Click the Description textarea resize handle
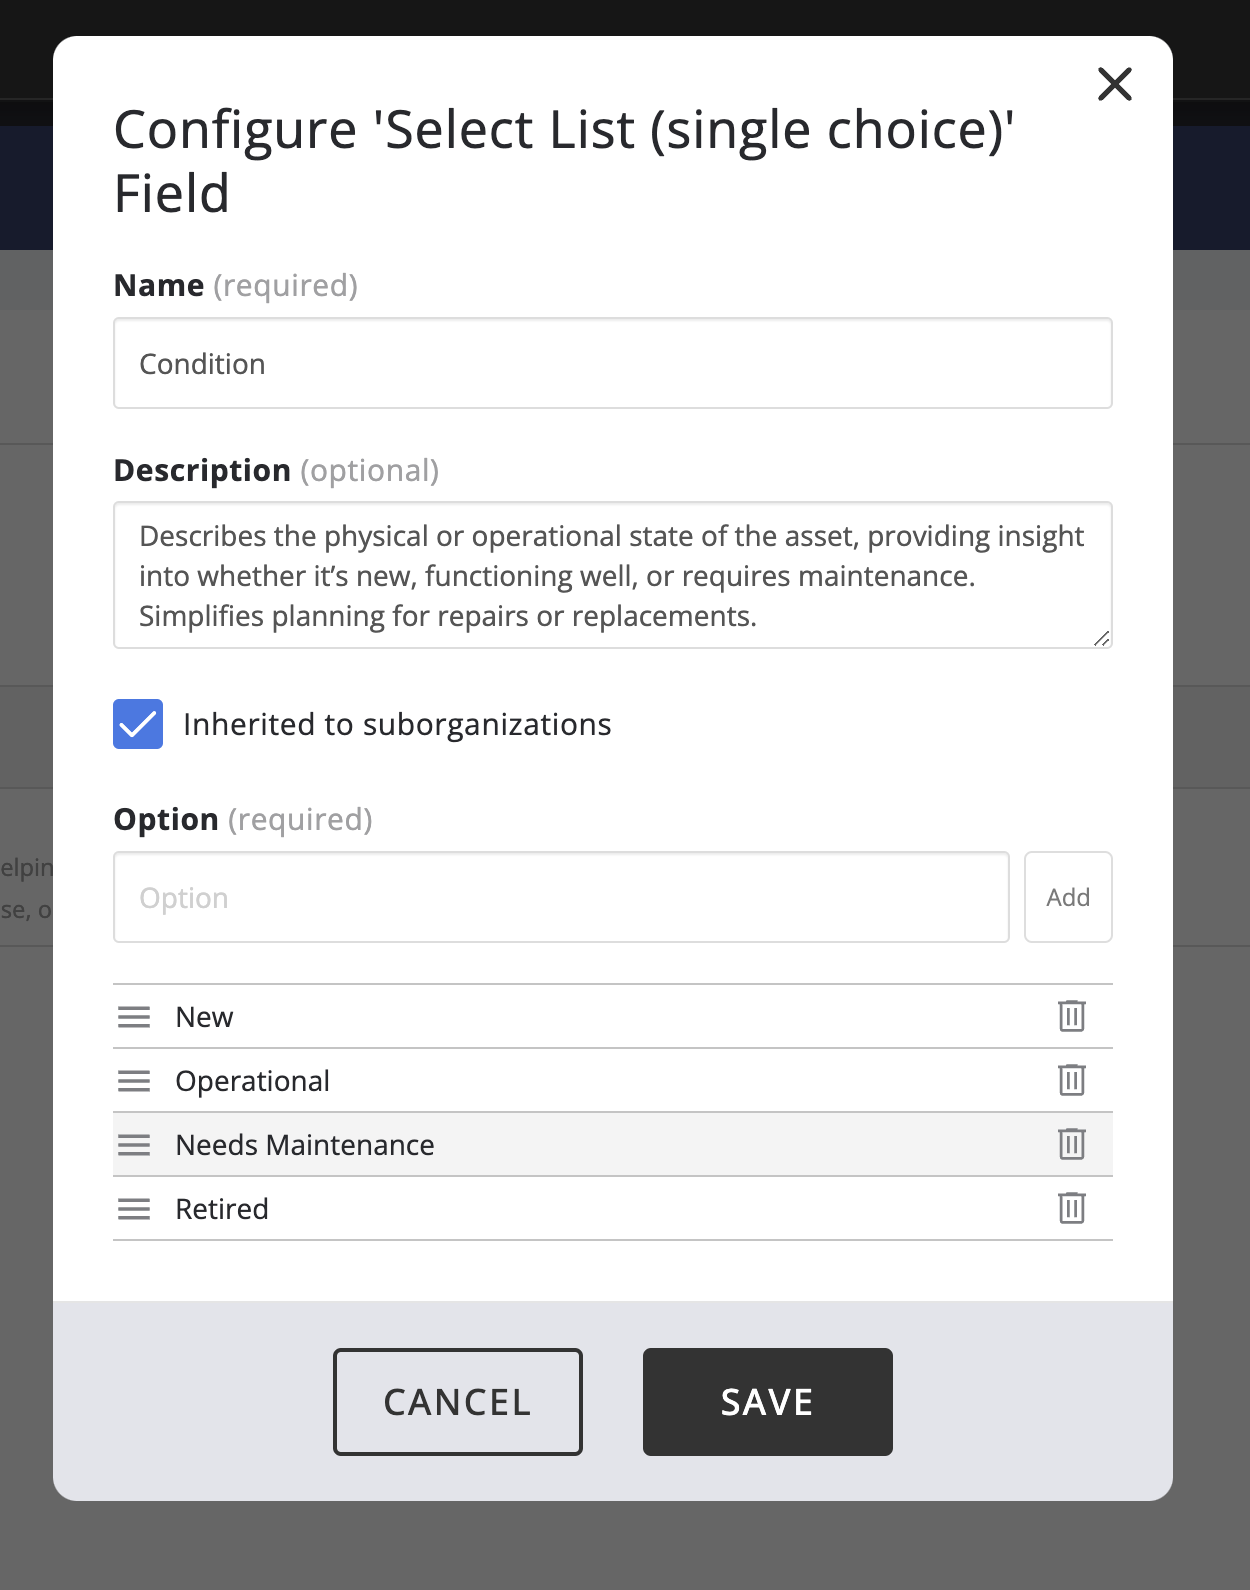The image size is (1250, 1590). [x=1101, y=638]
